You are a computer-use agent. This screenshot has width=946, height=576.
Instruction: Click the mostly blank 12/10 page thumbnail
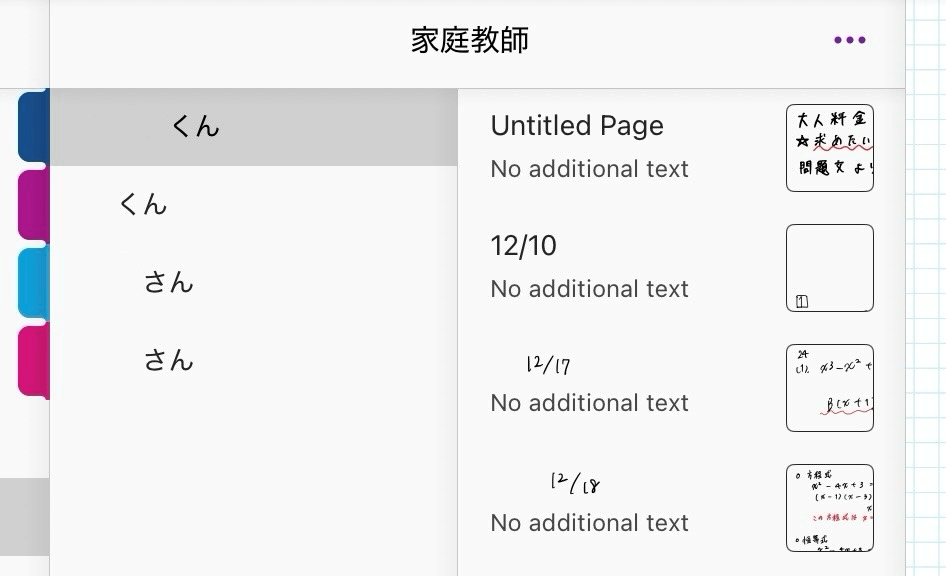click(x=830, y=268)
